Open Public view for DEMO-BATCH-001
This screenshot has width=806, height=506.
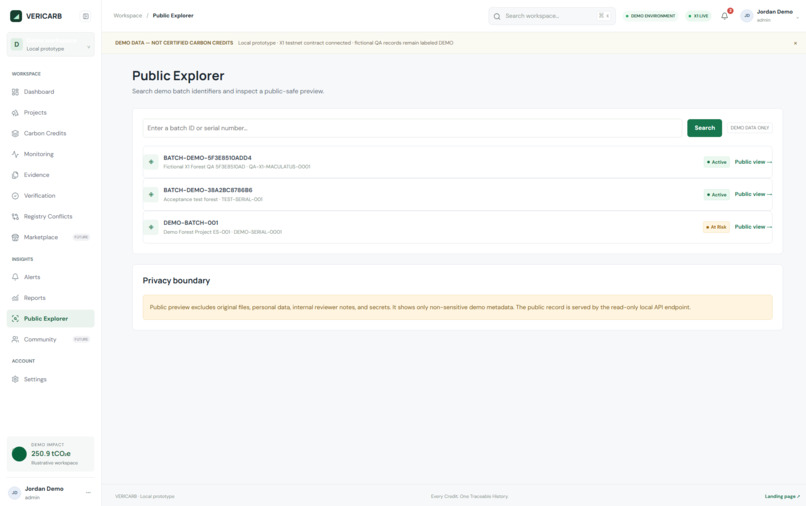tap(753, 227)
